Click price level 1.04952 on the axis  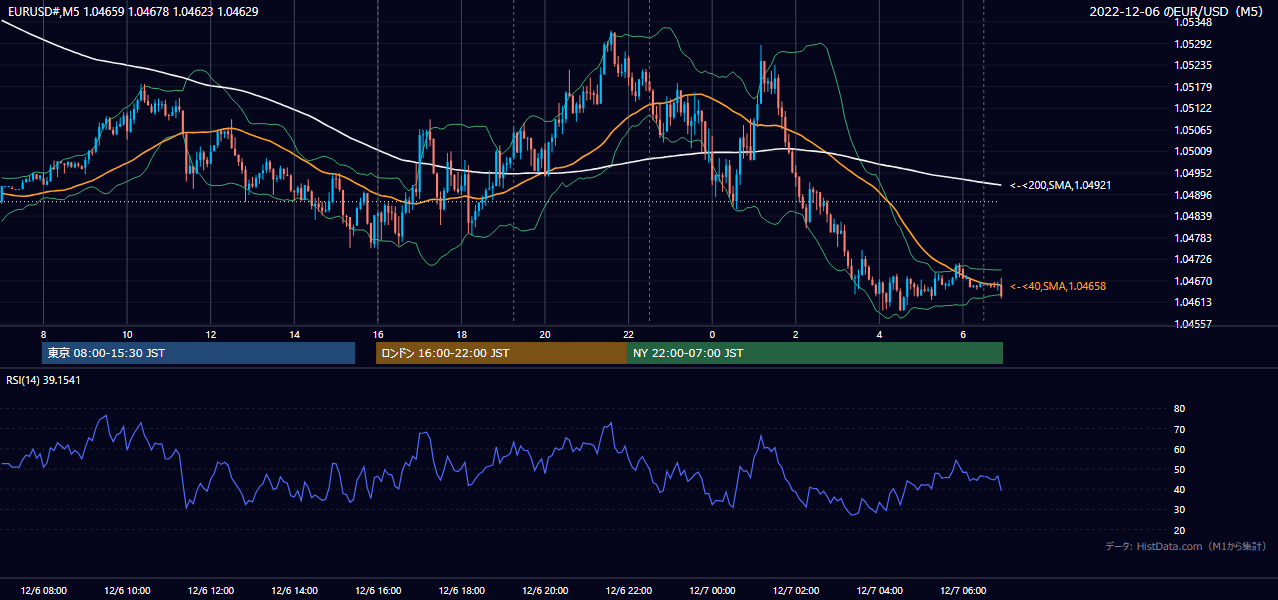point(1193,173)
